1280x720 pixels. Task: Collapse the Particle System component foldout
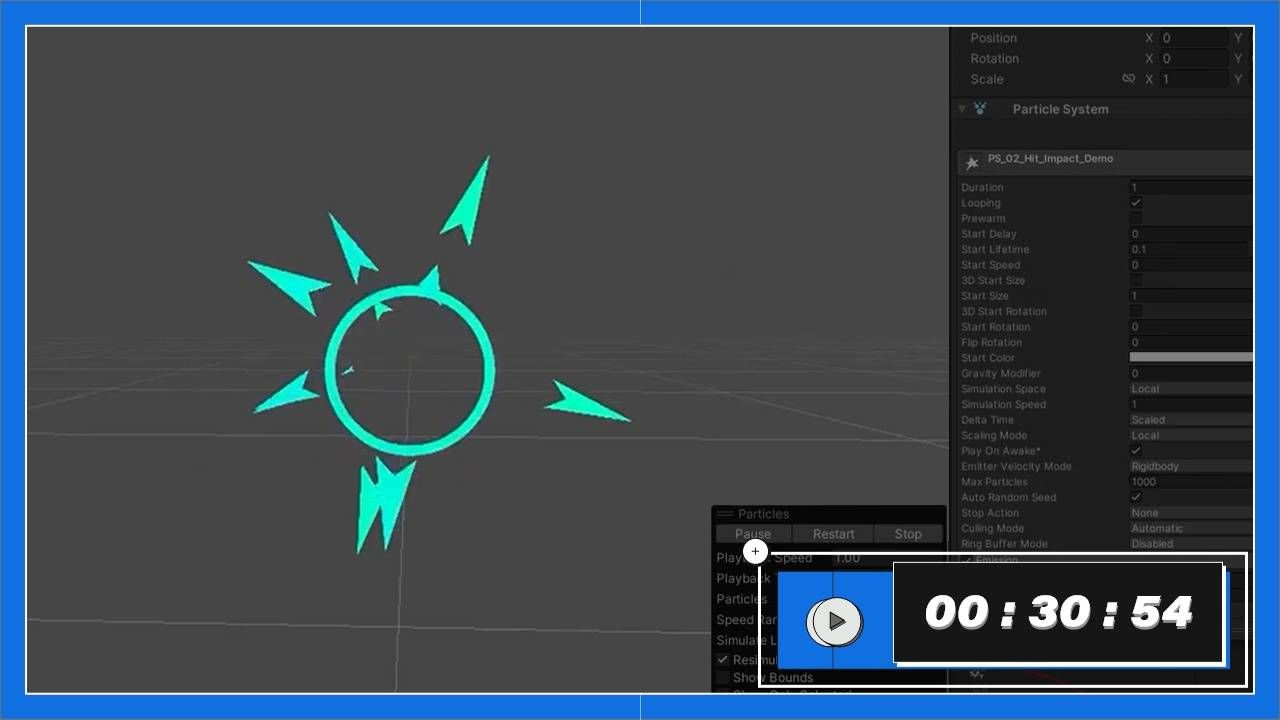[962, 109]
